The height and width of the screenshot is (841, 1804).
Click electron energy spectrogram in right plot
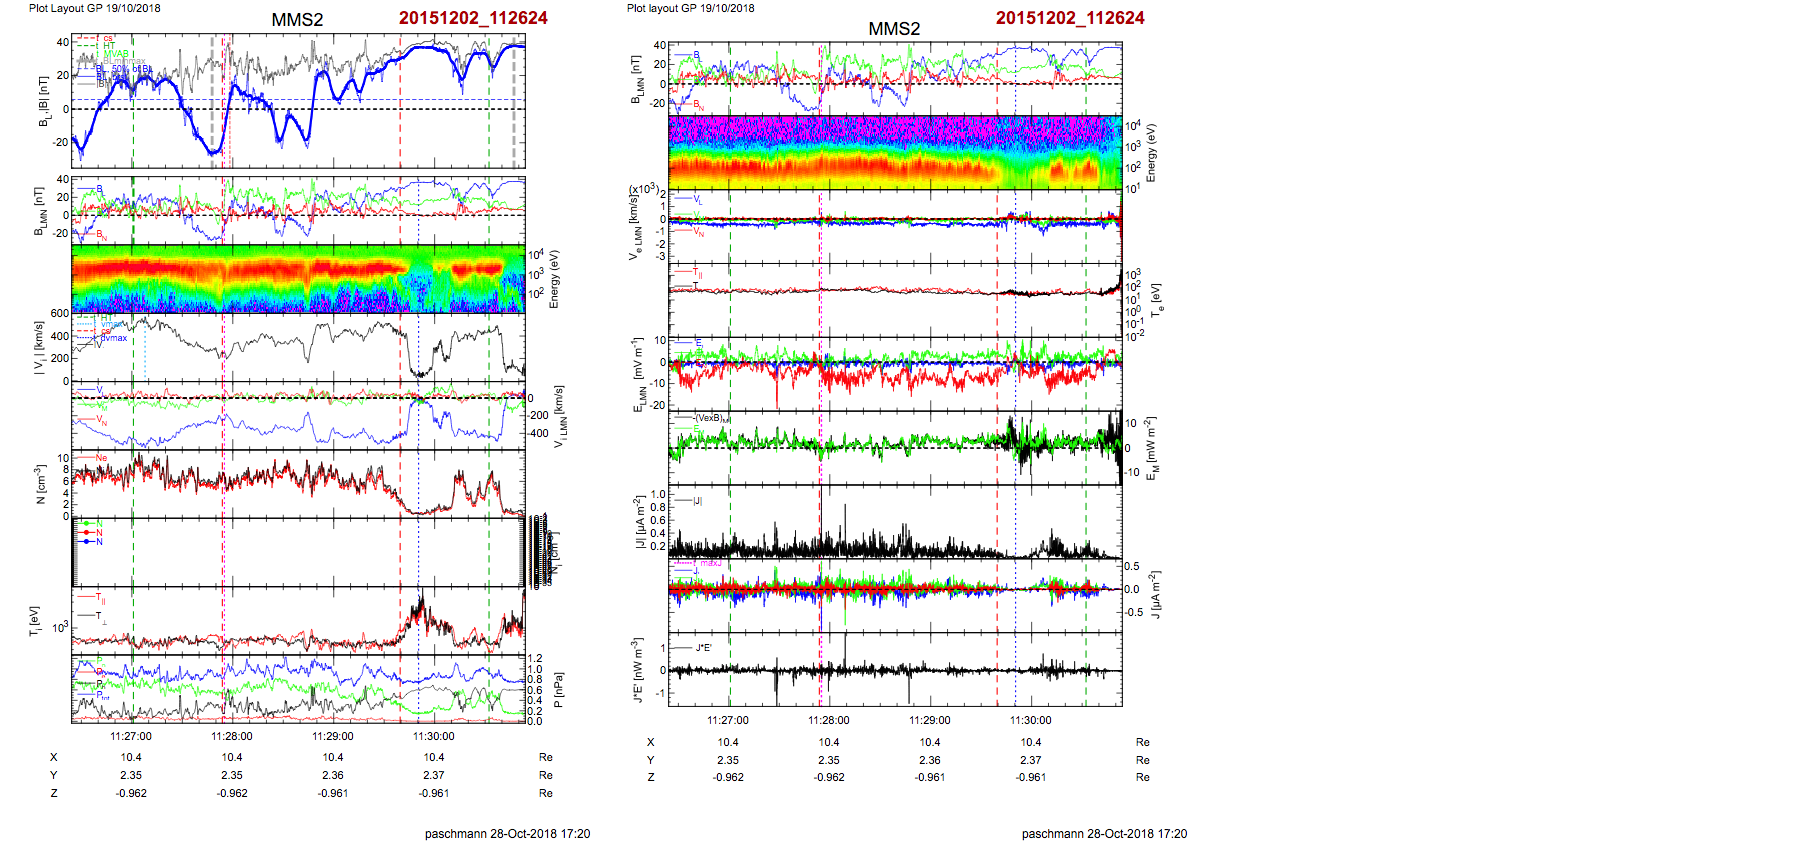tap(895, 152)
